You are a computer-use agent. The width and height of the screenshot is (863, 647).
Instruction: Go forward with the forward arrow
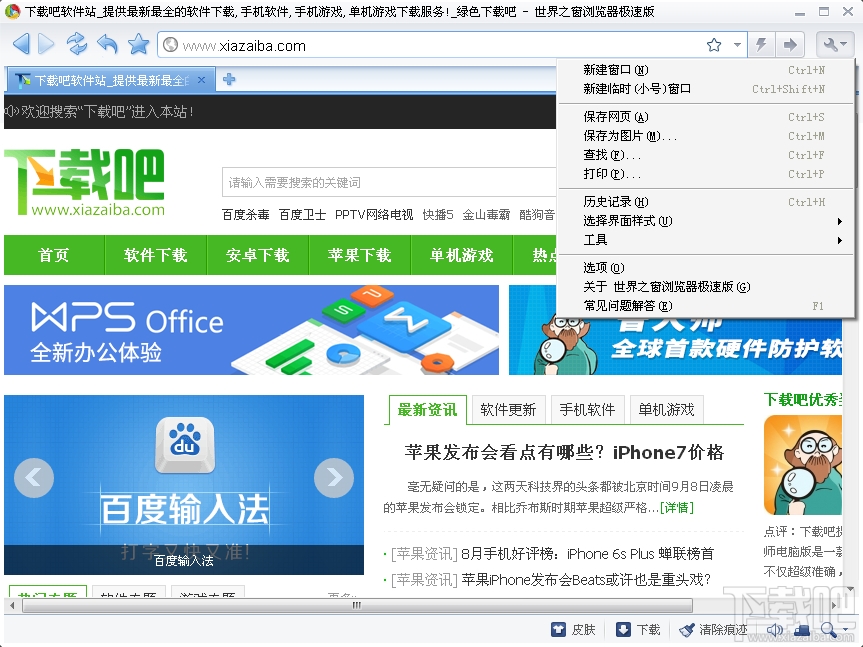tap(46, 44)
